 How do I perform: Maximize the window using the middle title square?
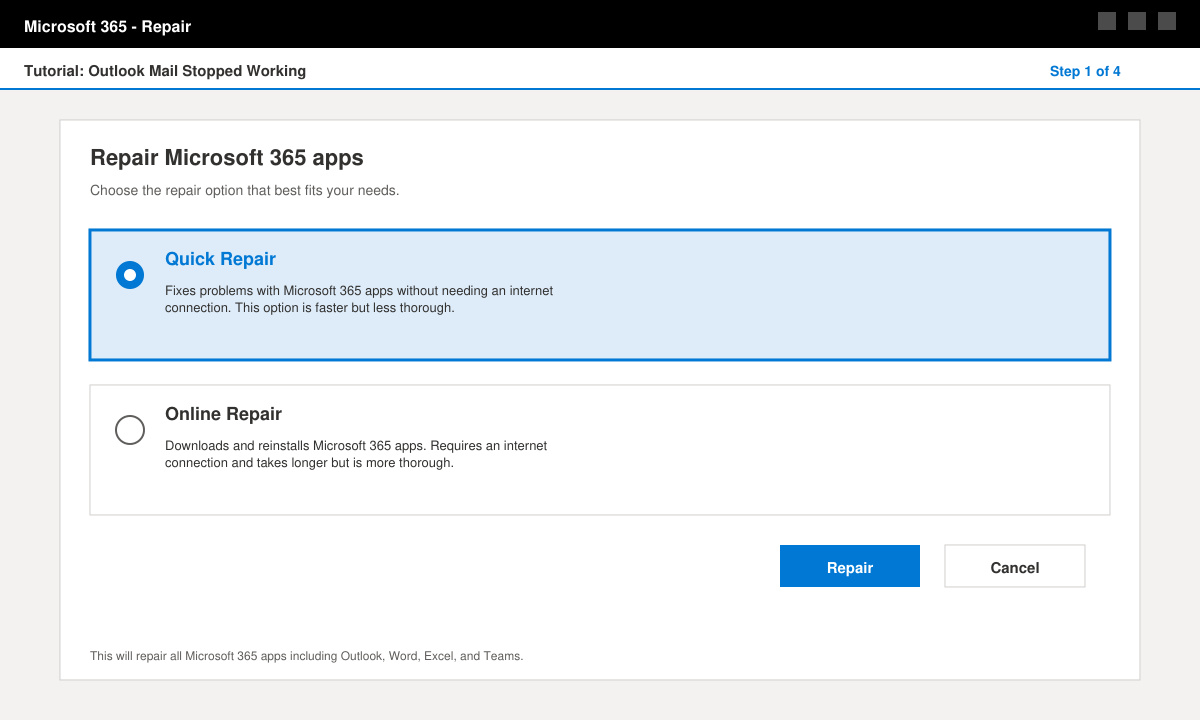[1137, 21]
